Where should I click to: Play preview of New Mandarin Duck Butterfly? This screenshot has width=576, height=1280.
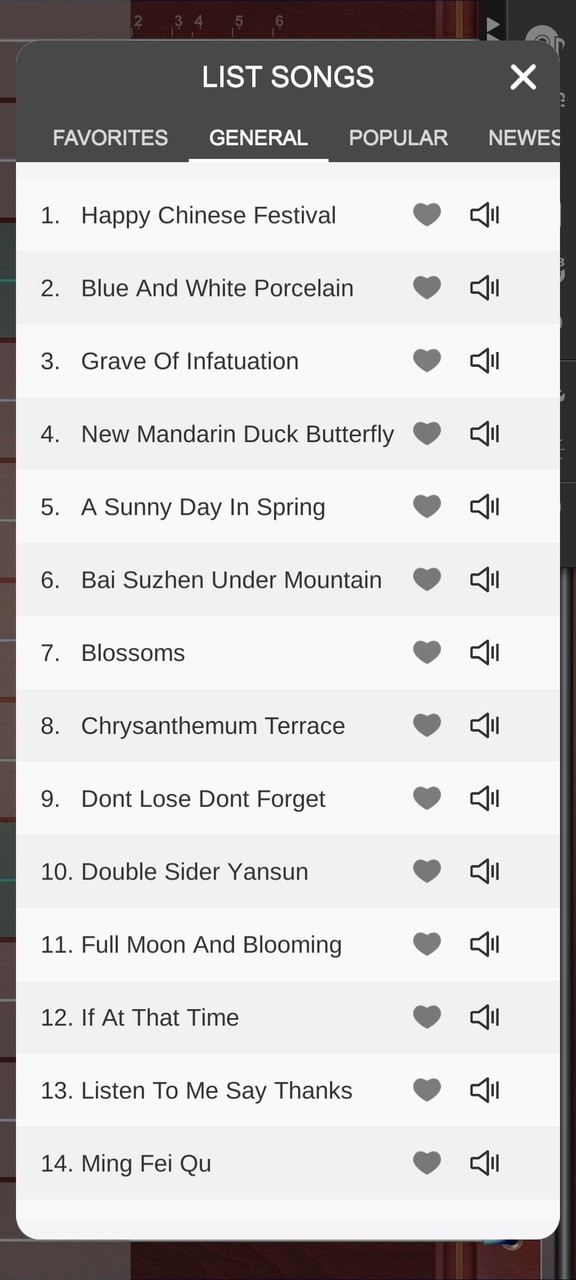[484, 433]
